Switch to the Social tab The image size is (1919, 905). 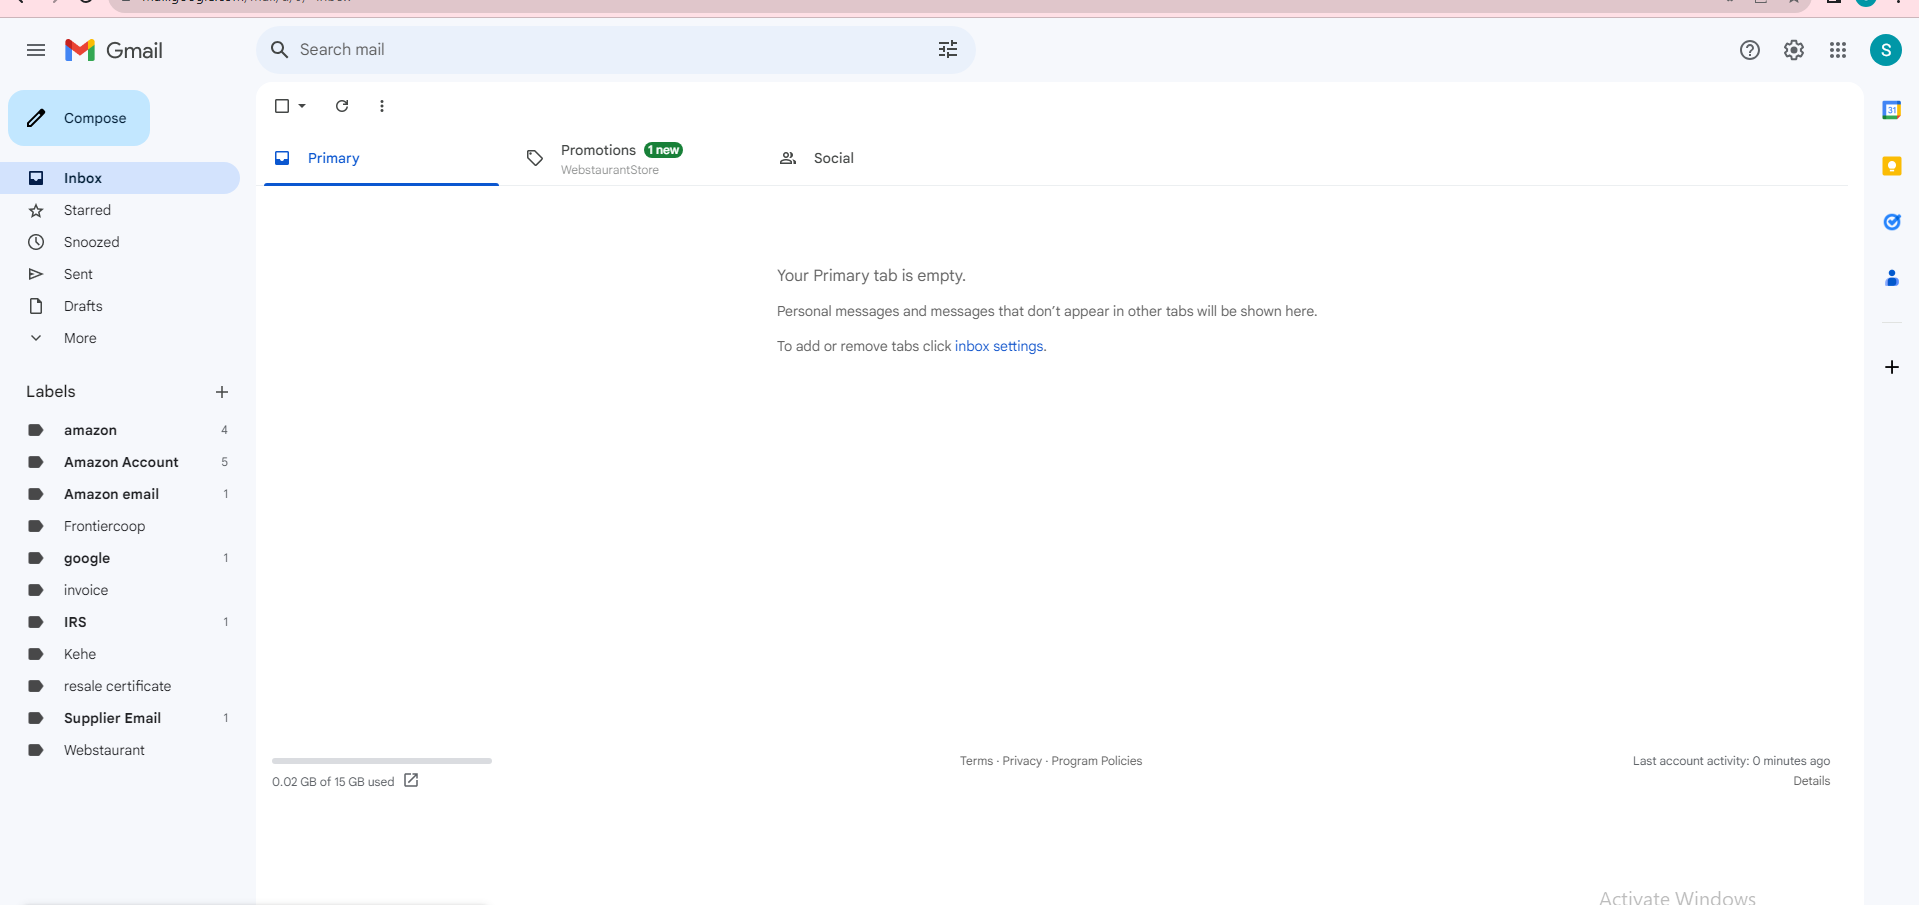[x=887, y=158]
